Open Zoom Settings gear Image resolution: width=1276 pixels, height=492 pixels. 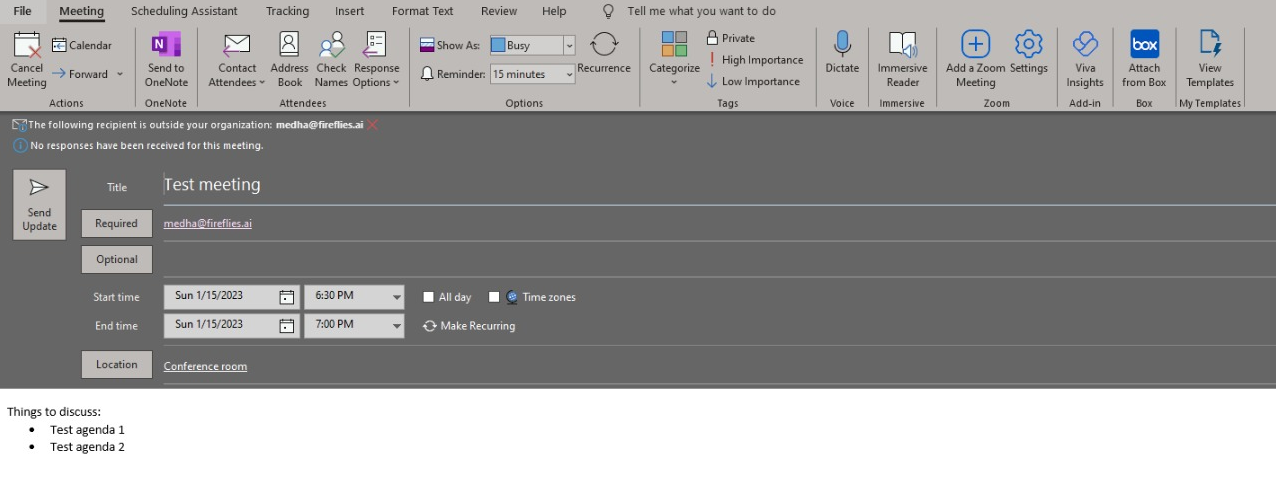click(x=1029, y=52)
